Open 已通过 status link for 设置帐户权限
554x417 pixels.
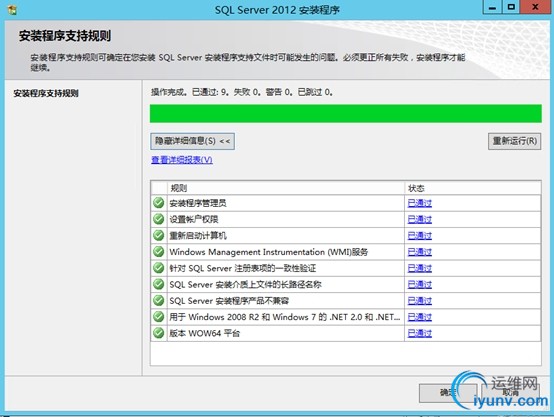[420, 219]
